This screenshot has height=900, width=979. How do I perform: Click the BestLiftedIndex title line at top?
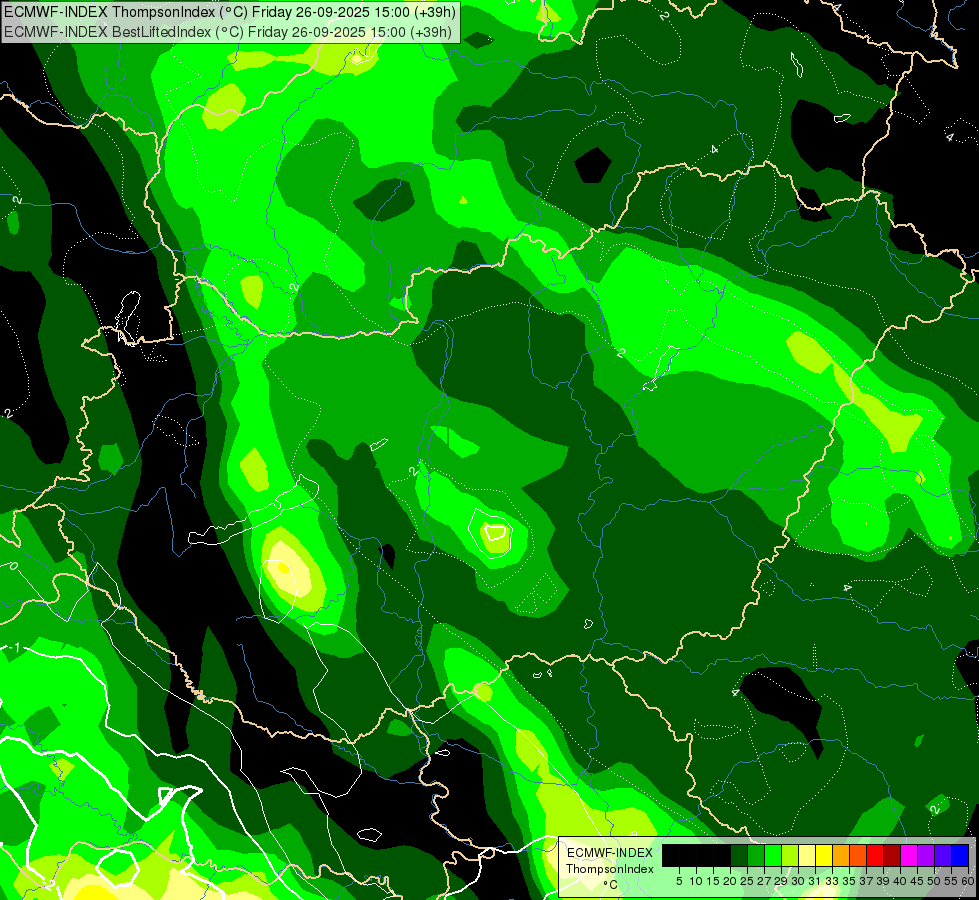(x=228, y=31)
